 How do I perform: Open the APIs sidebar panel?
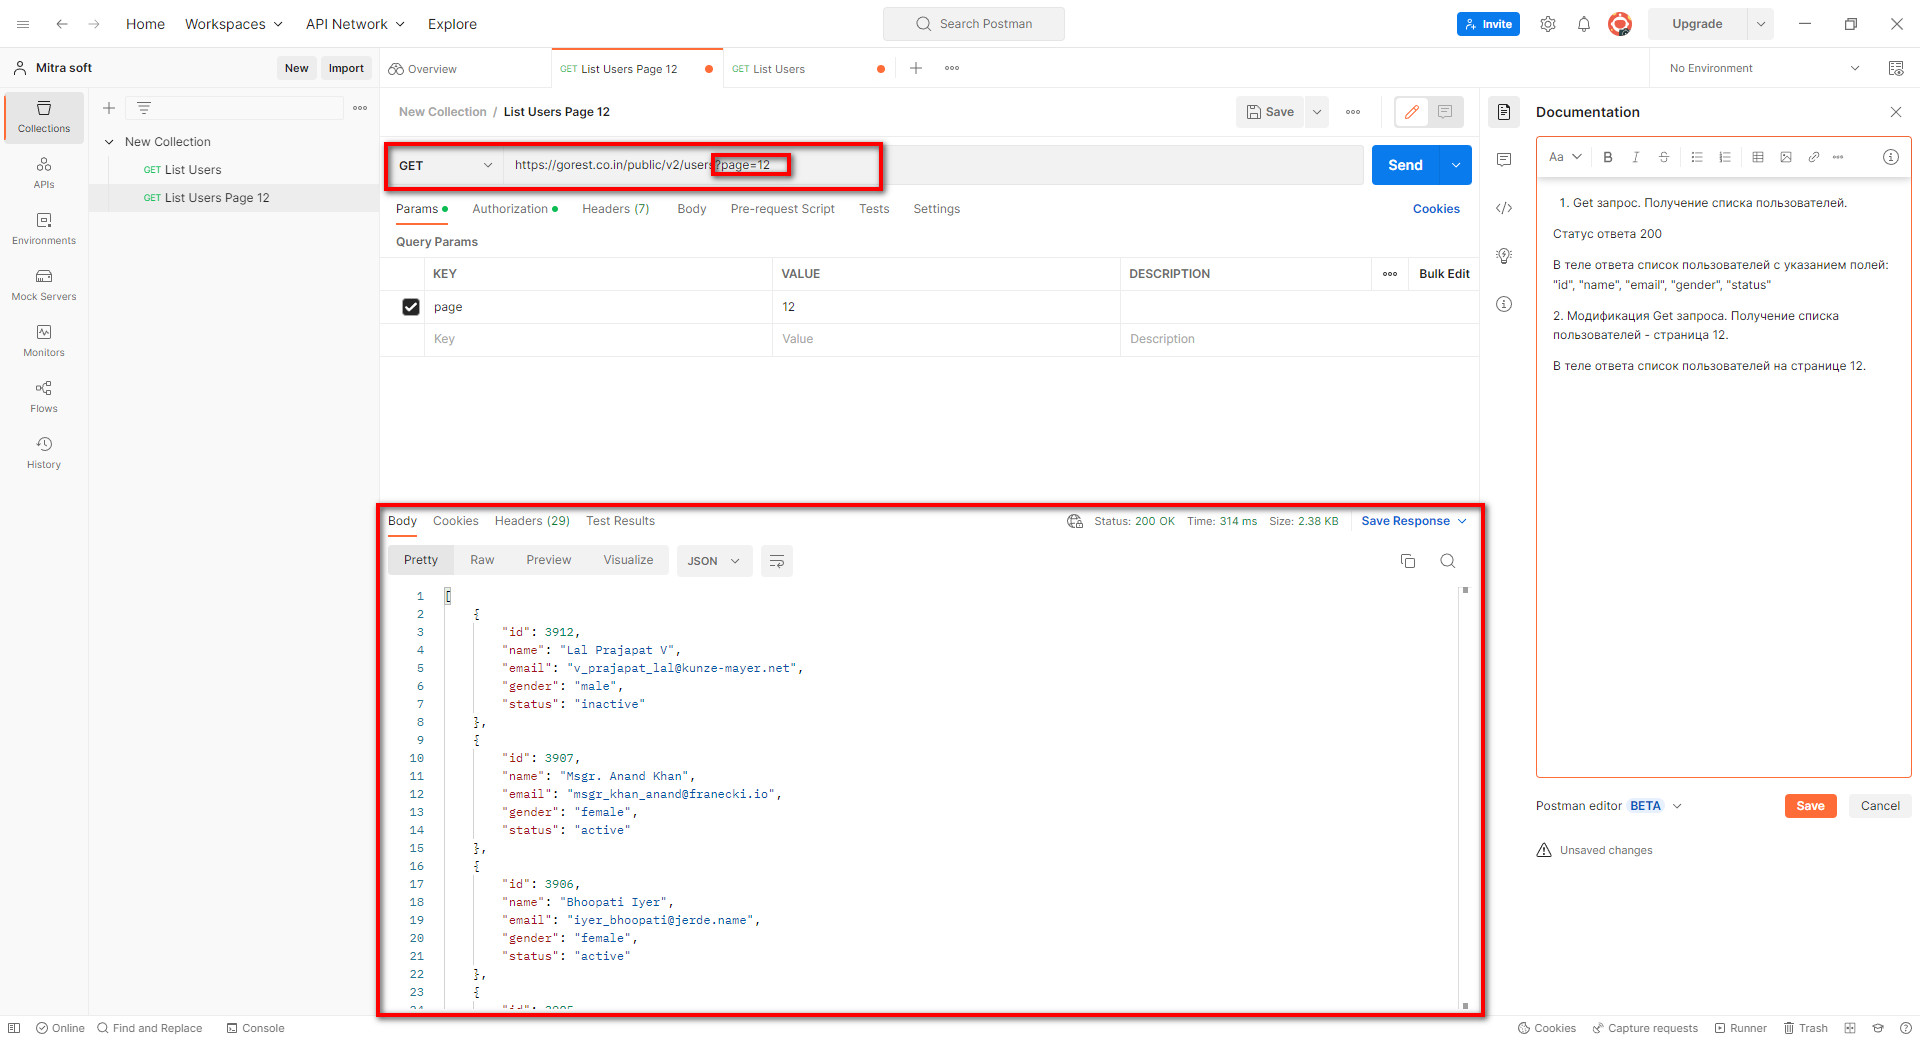44,173
